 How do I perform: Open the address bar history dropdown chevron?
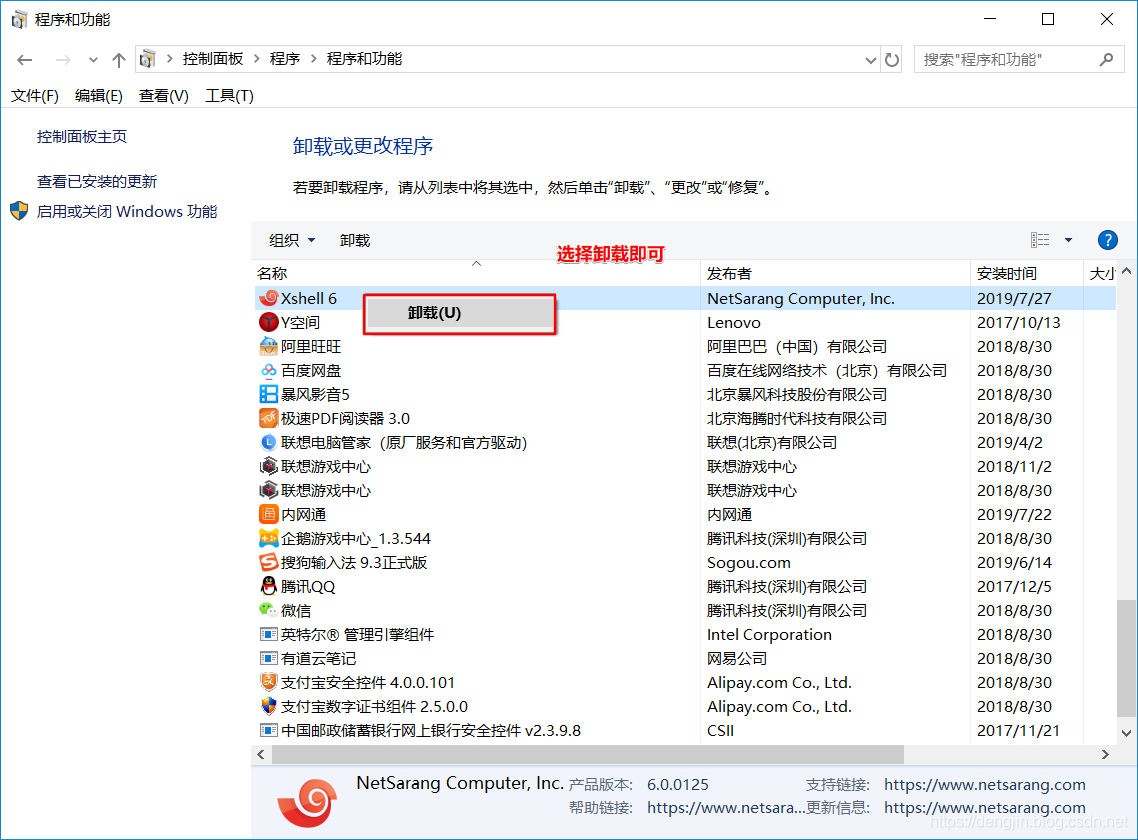tap(869, 59)
